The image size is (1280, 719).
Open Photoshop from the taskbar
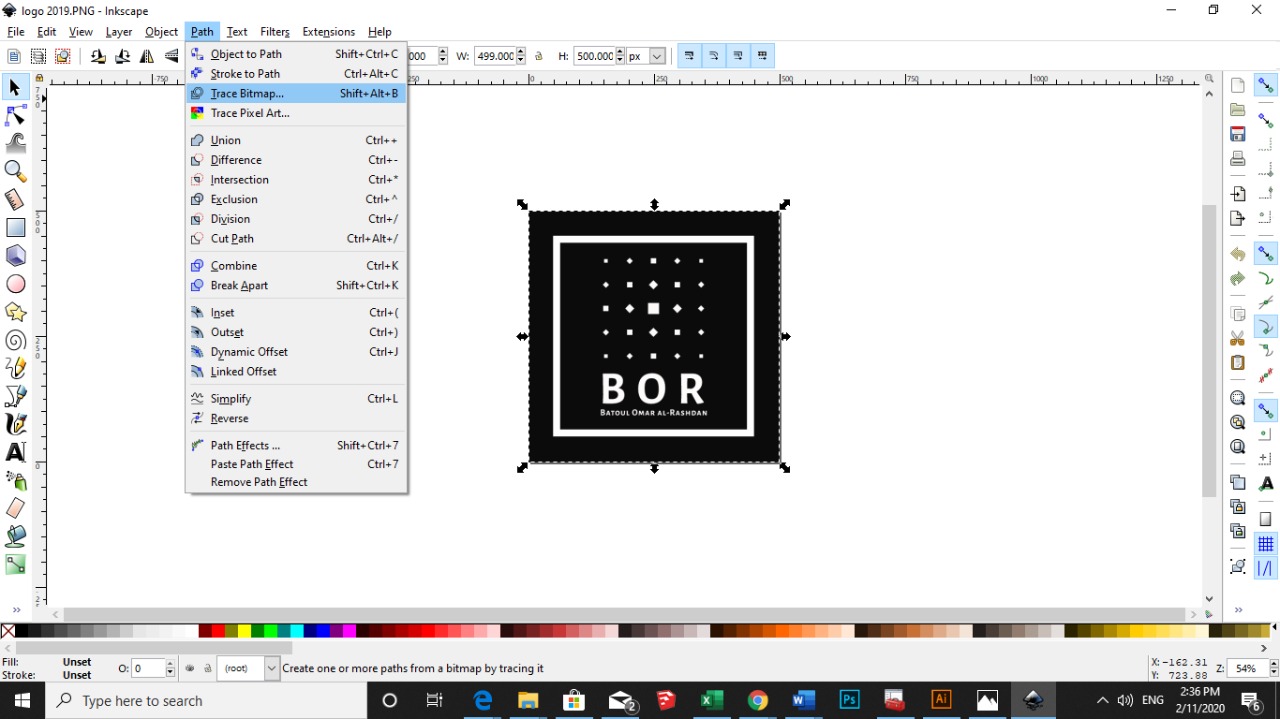click(x=849, y=700)
